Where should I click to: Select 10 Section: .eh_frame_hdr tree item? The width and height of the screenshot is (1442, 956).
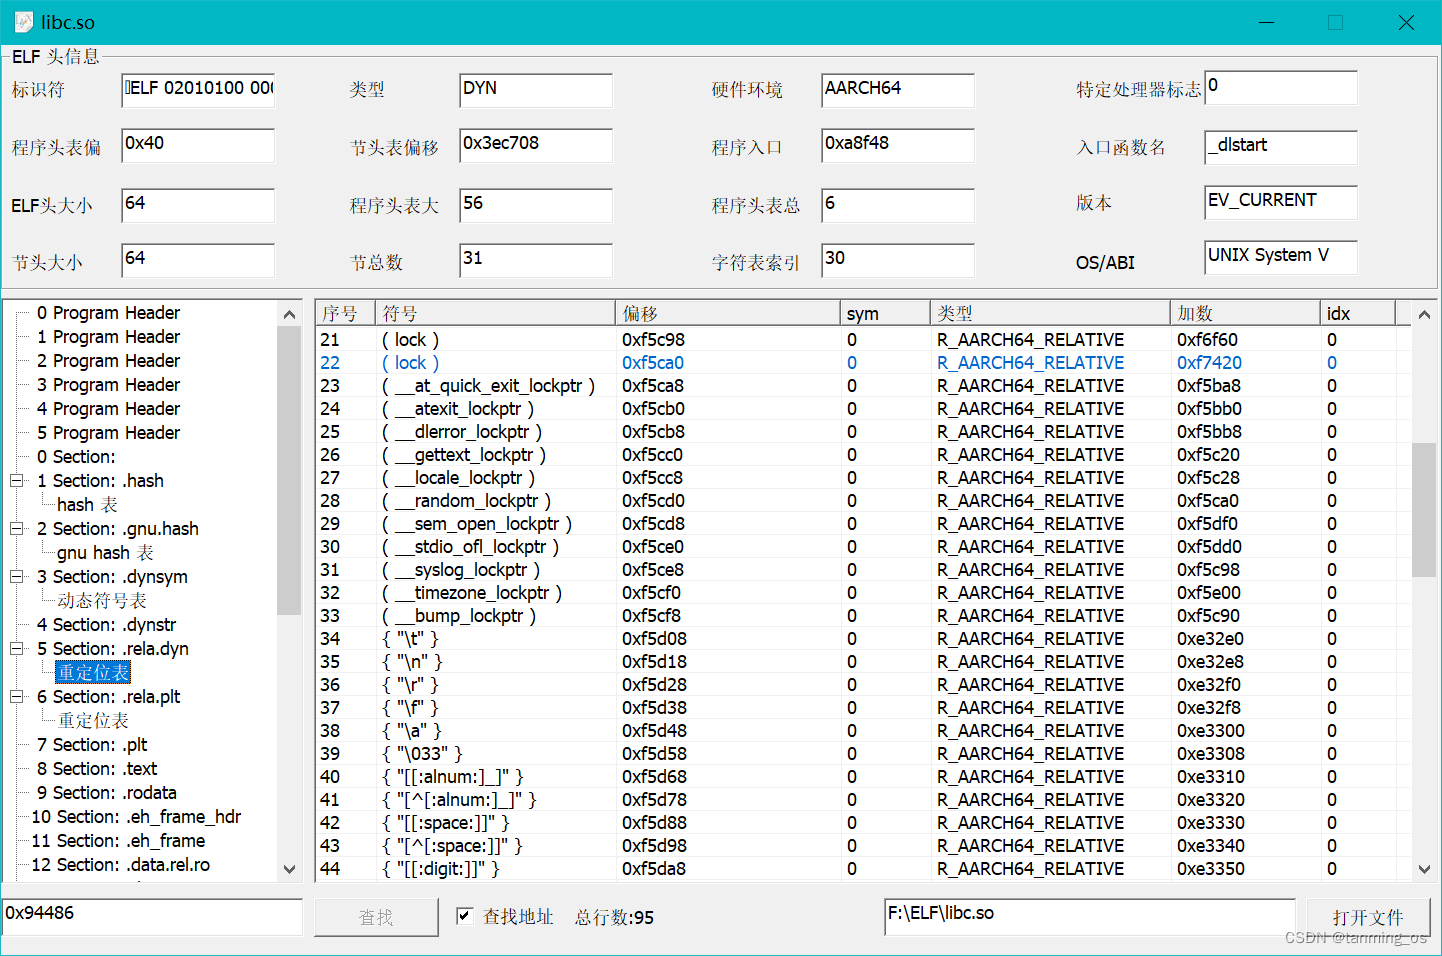click(136, 817)
